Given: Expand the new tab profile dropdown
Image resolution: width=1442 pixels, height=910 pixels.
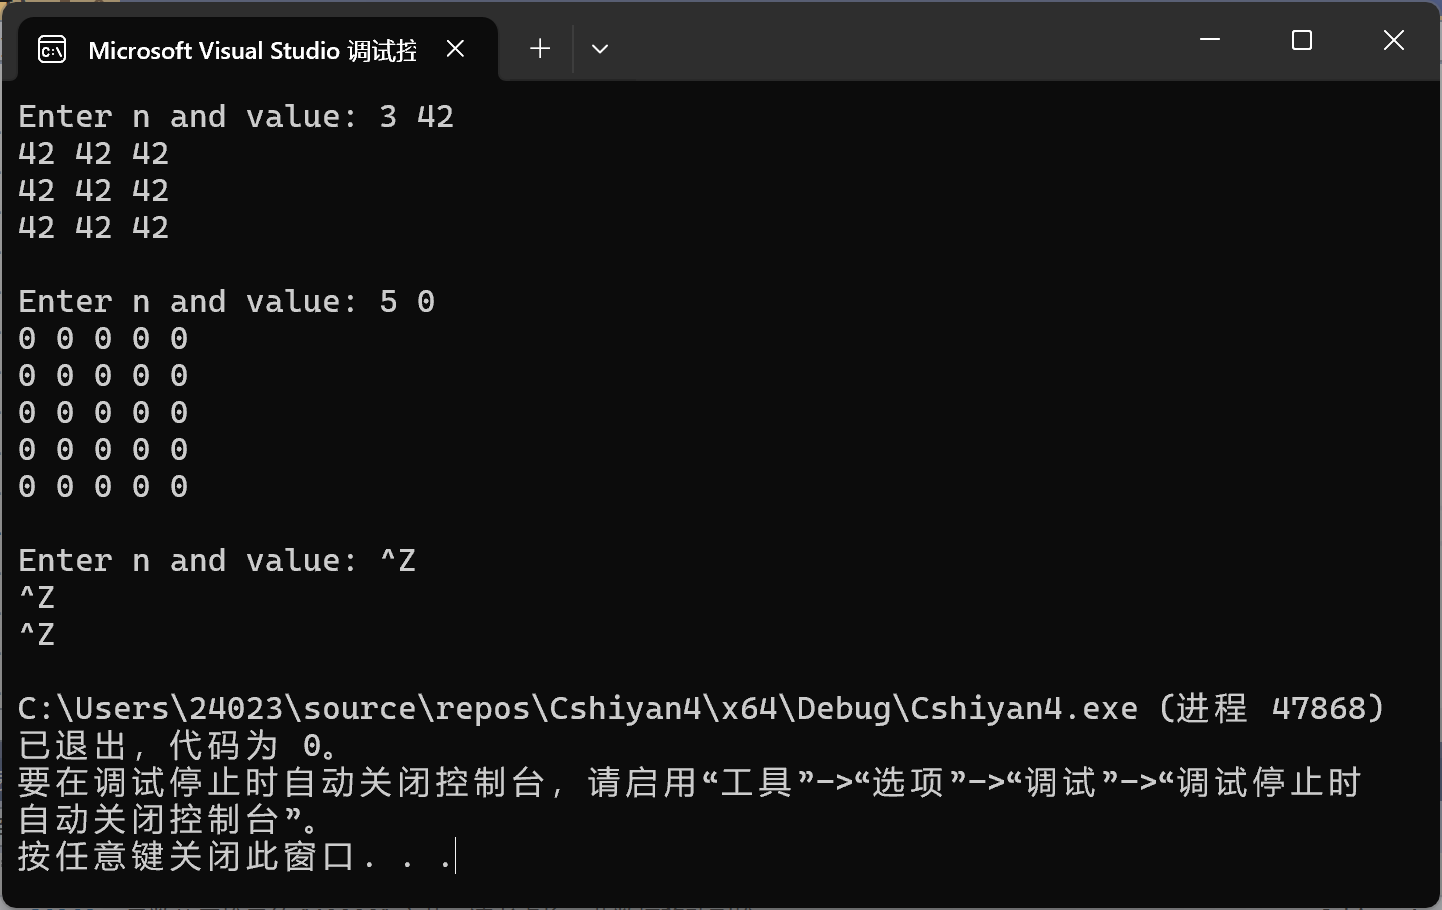Looking at the screenshot, I should click(x=600, y=49).
